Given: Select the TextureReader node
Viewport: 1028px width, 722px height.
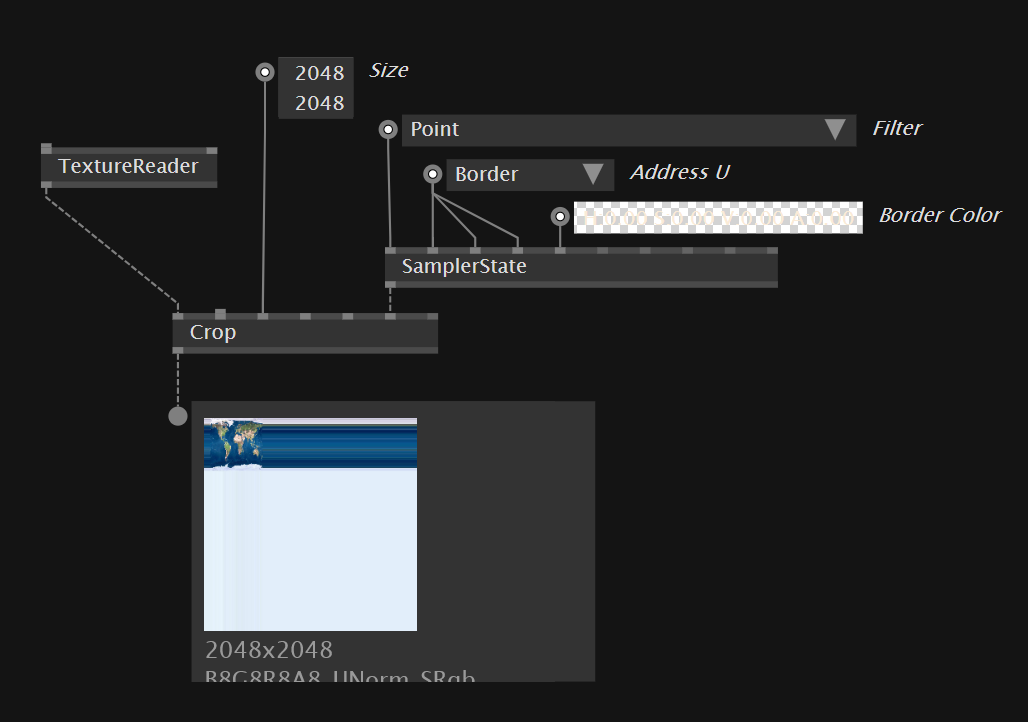Looking at the screenshot, I should point(128,167).
